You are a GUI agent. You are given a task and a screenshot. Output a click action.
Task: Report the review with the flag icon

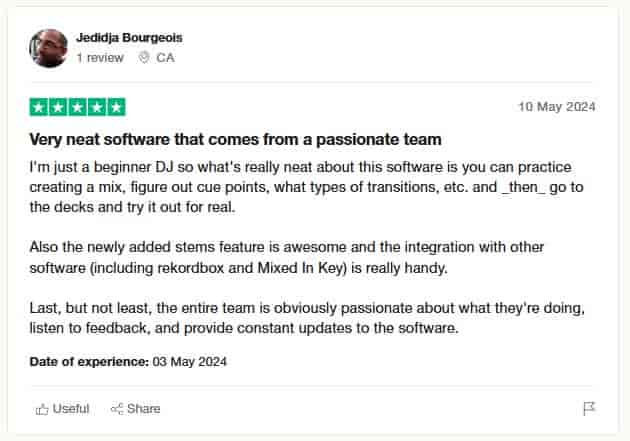click(589, 408)
